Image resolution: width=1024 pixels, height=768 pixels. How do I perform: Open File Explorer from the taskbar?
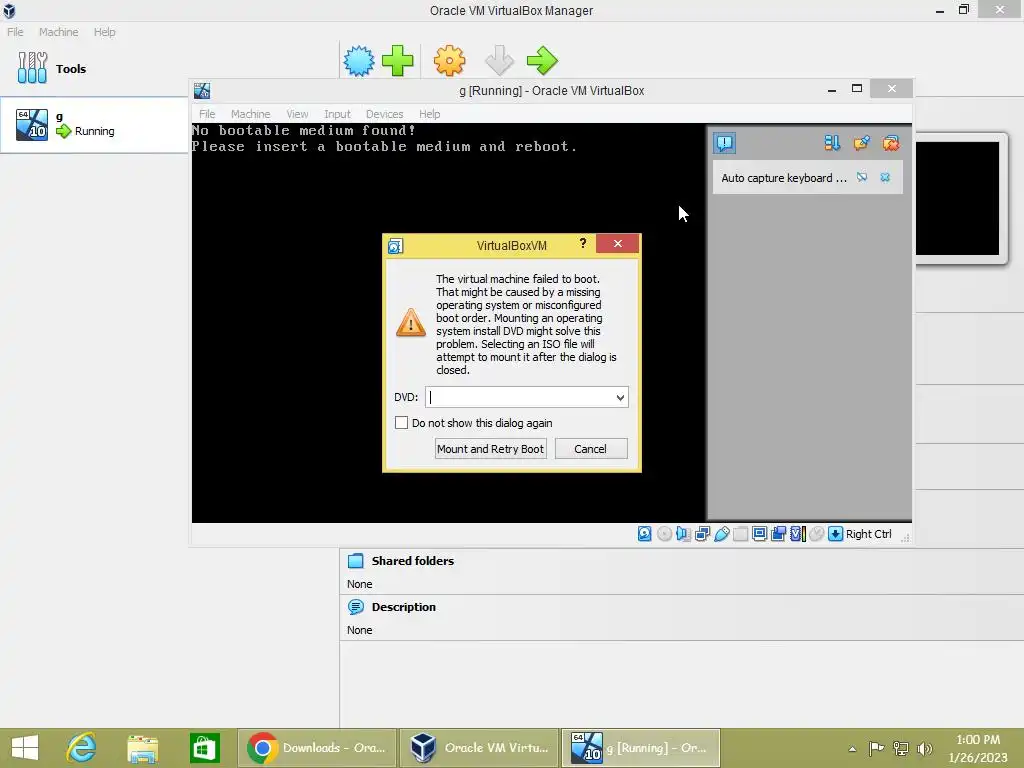[142, 748]
